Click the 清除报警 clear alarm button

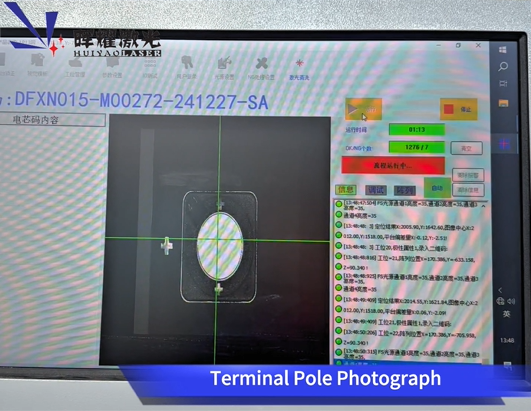click(468, 175)
